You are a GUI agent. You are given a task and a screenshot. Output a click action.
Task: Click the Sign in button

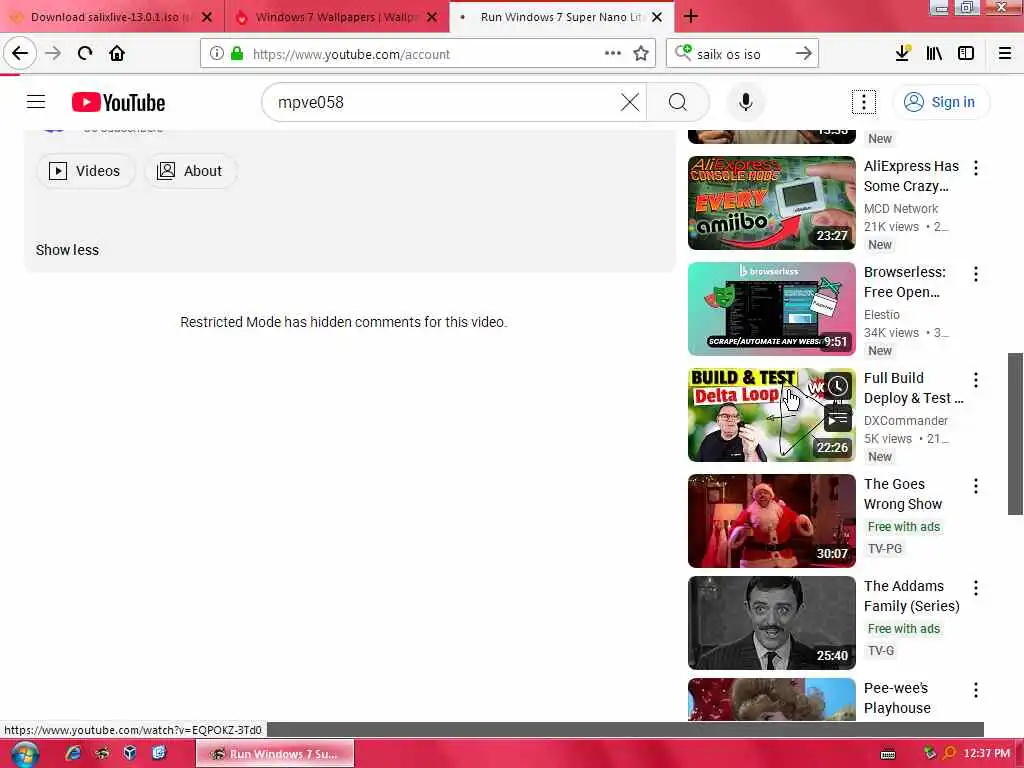(x=940, y=102)
